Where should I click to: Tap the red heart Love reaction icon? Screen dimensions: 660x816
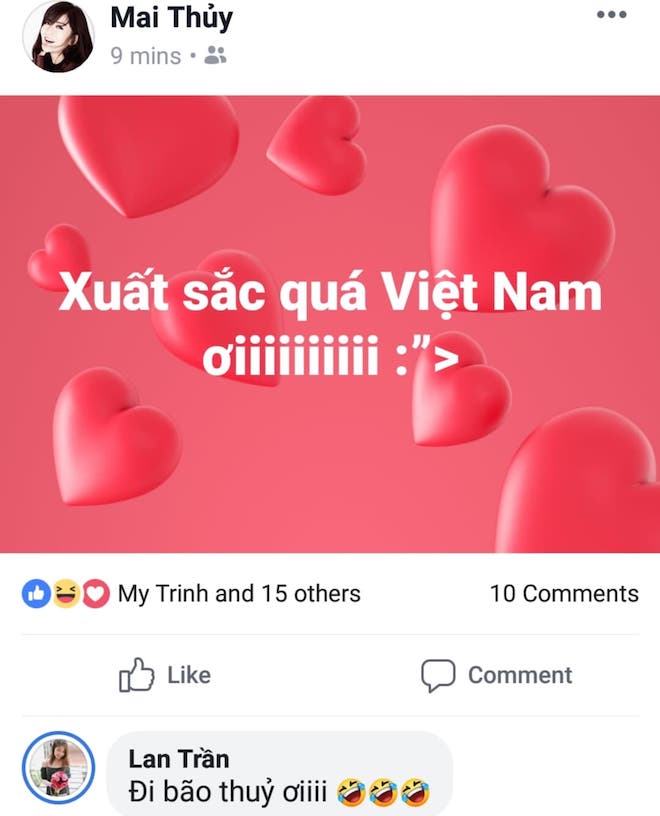pyautogui.click(x=96, y=593)
